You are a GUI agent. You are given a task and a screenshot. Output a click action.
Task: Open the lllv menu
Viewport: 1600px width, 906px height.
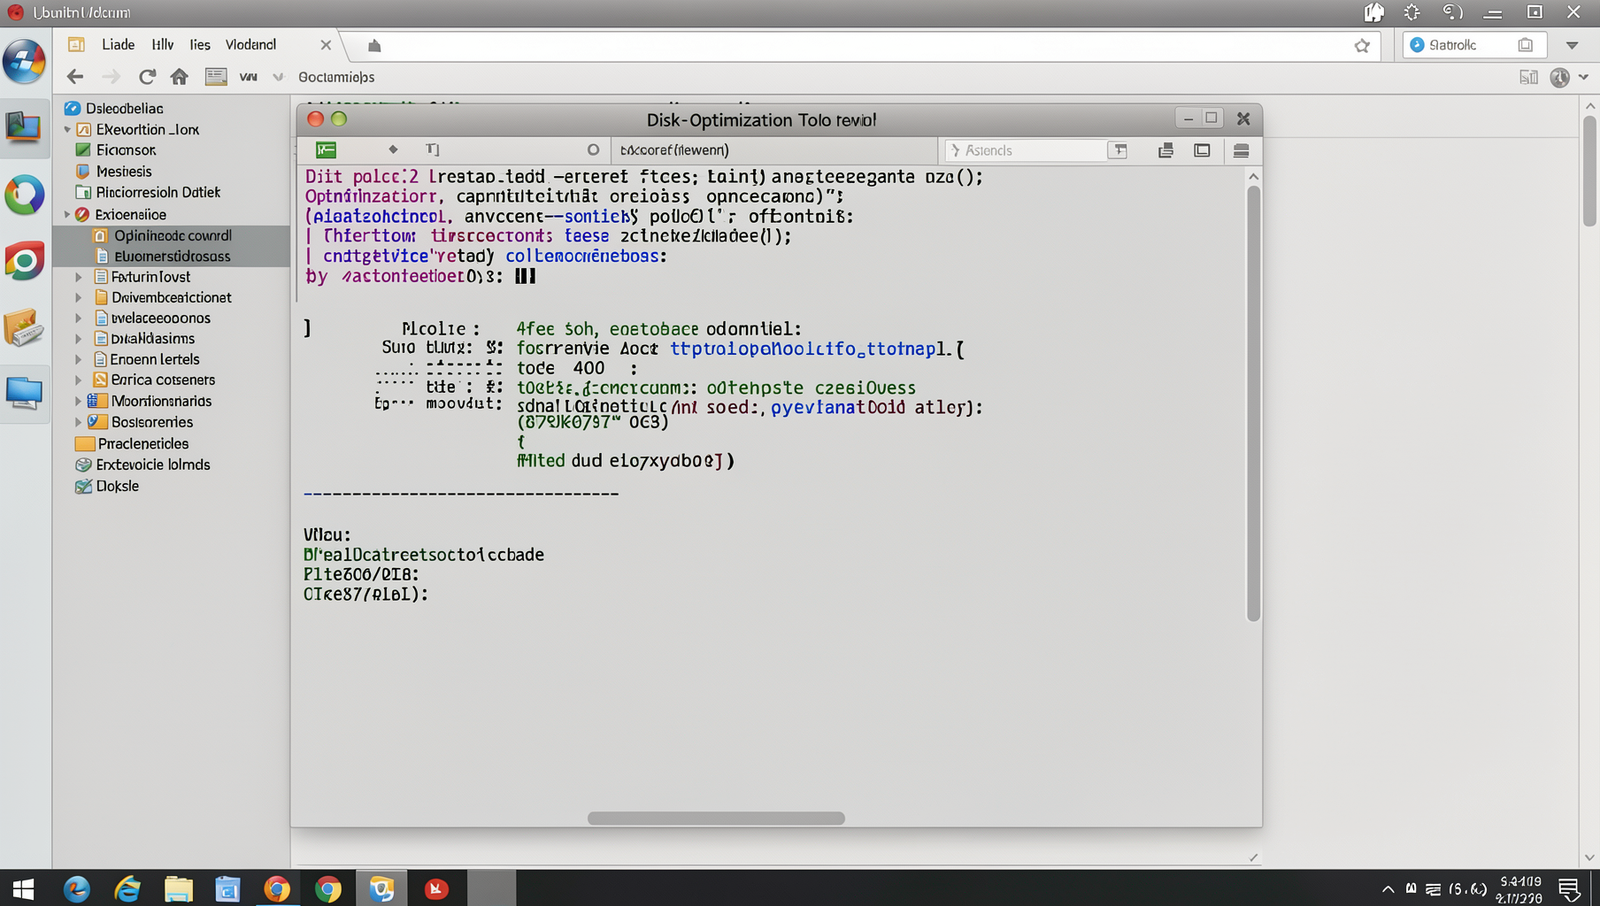[x=163, y=45]
